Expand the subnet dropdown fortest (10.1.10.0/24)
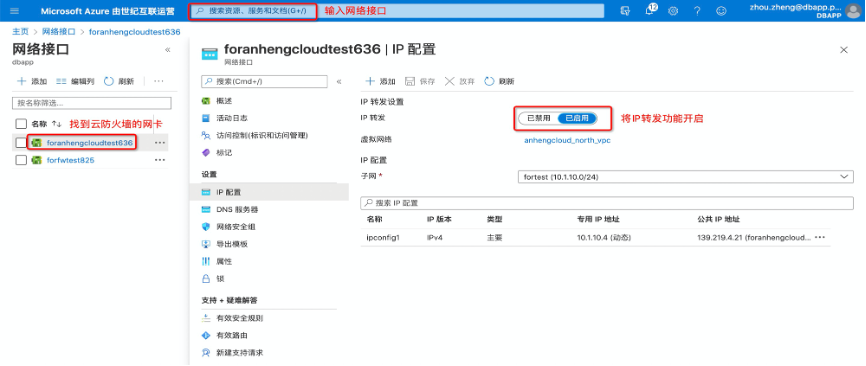This screenshot has width=866, height=366. tap(685, 177)
